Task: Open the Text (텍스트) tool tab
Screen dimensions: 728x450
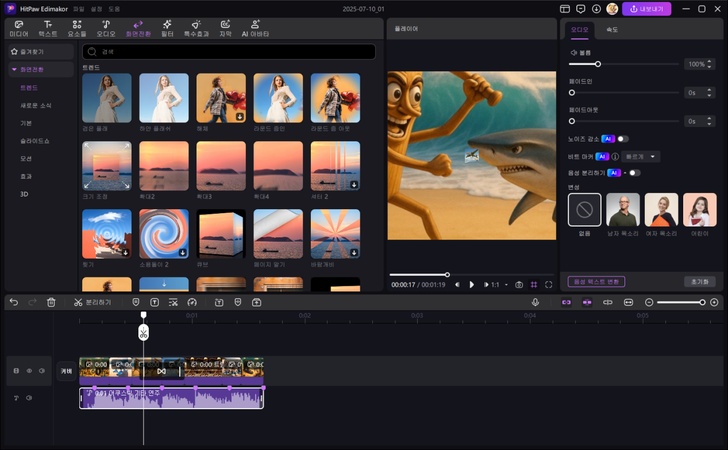Action: click(x=47, y=28)
